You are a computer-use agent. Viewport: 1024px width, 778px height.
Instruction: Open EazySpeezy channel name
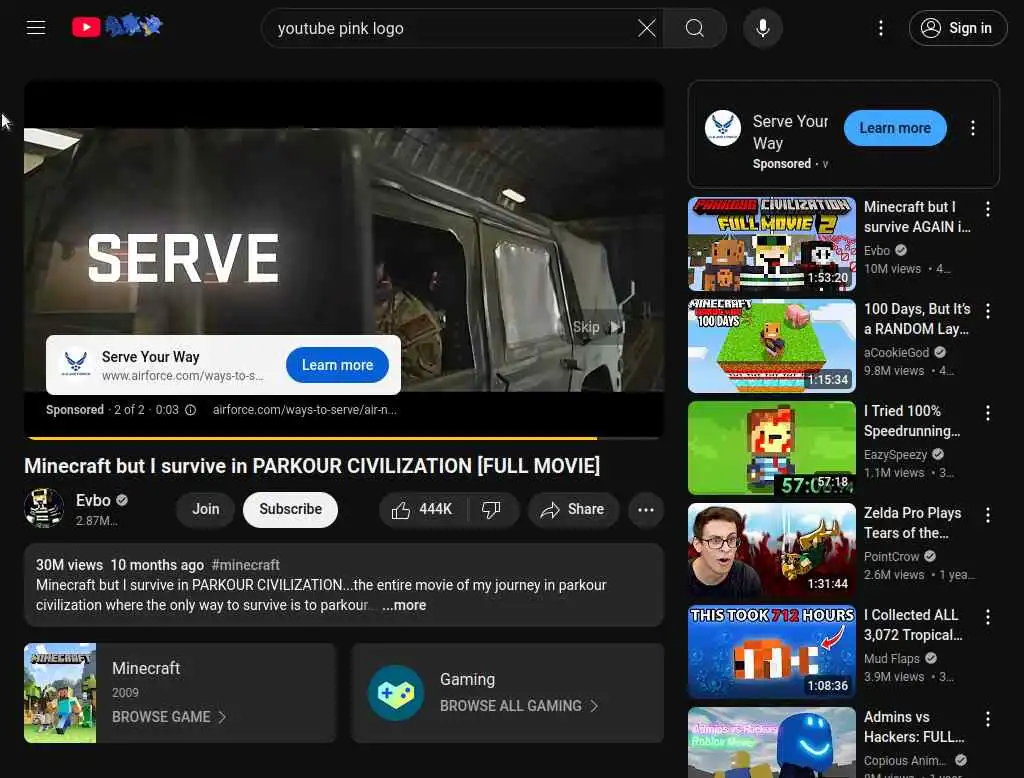pos(895,455)
